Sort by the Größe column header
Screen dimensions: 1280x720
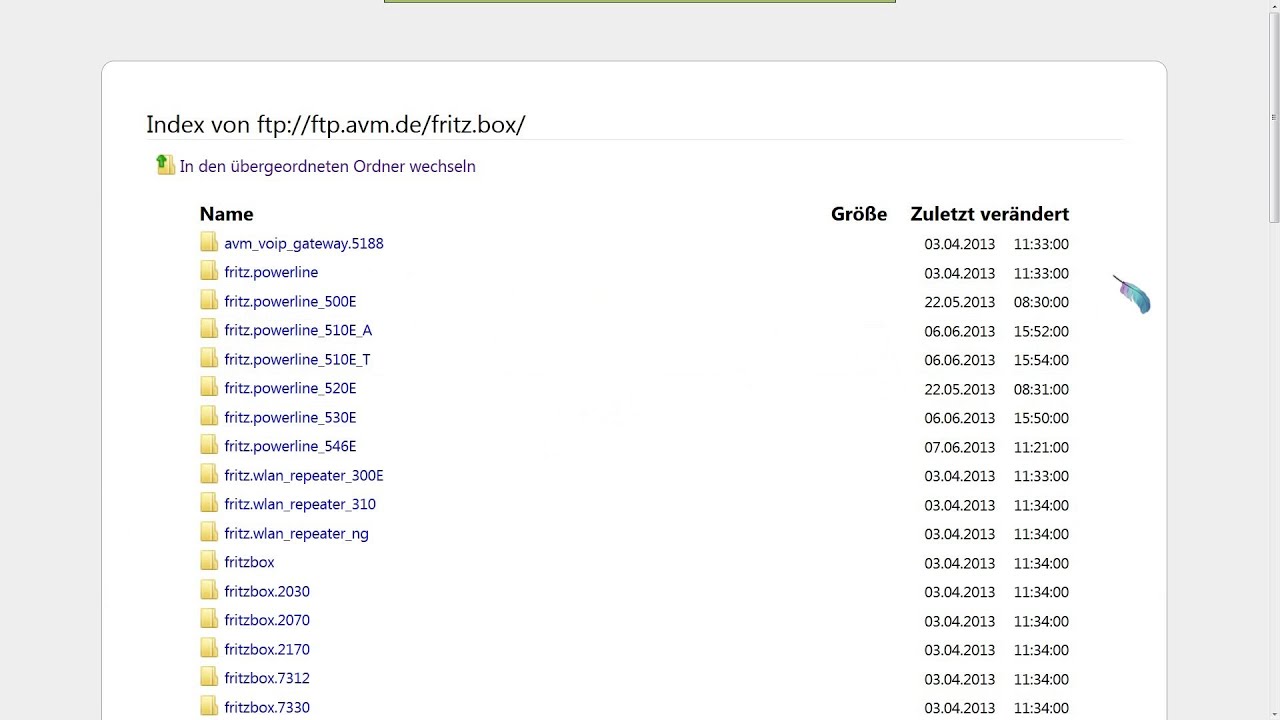click(859, 214)
